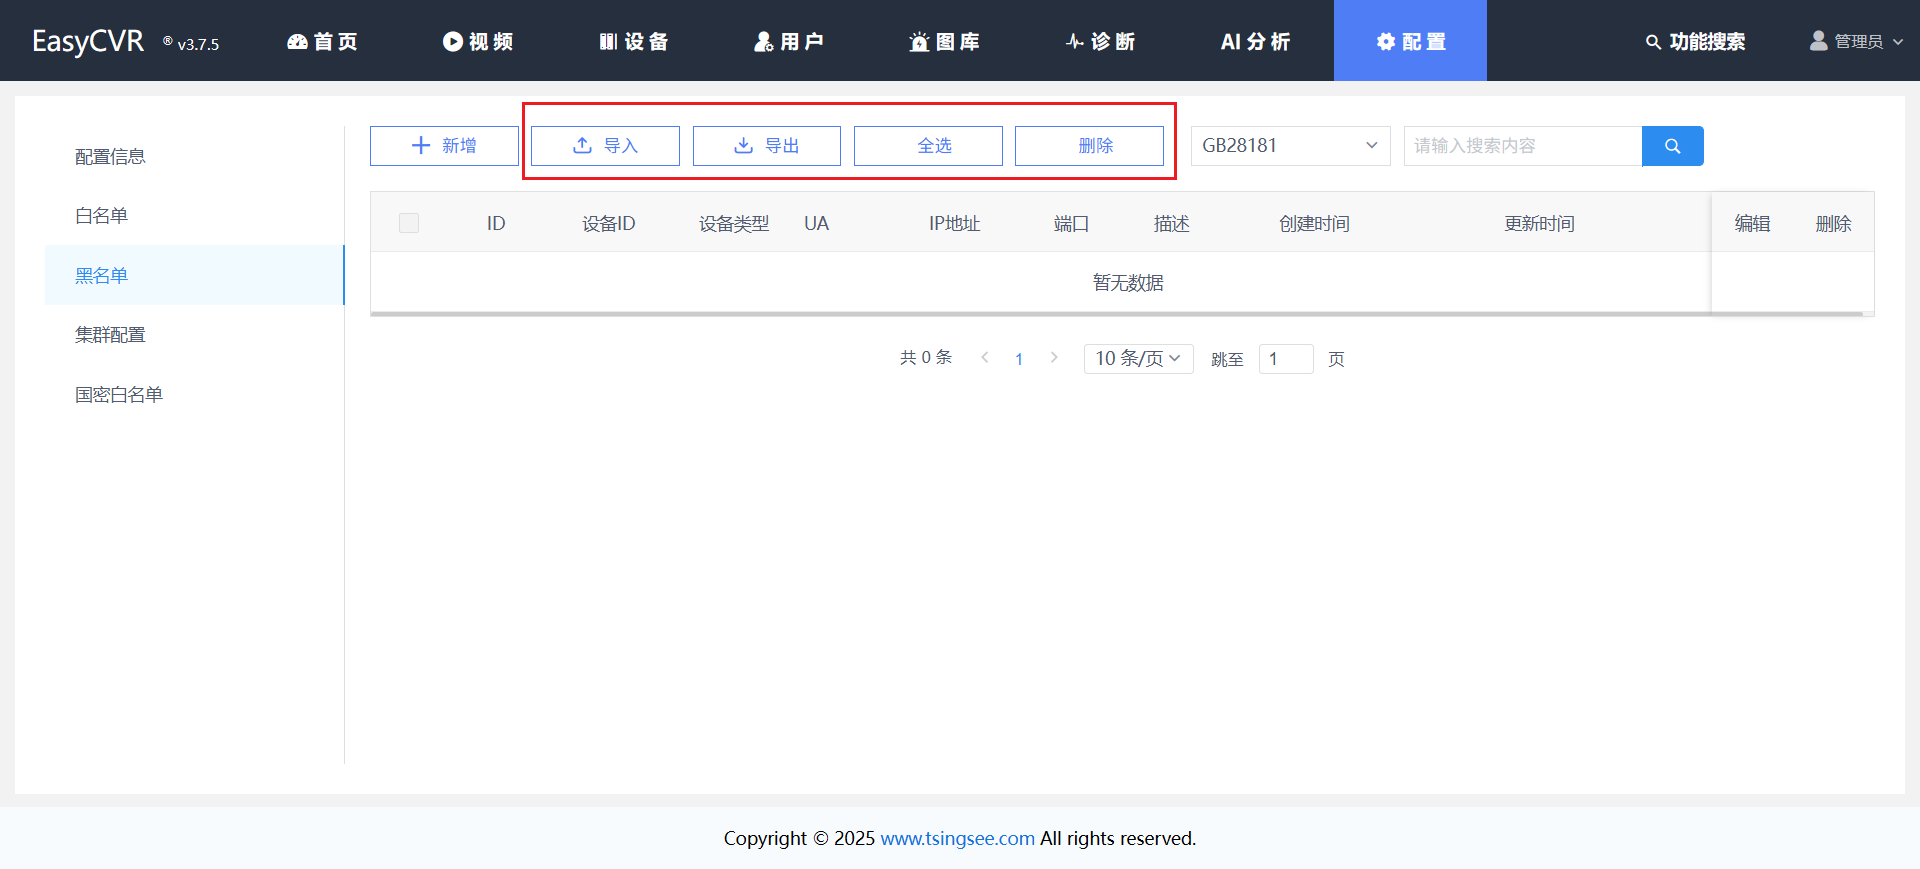Focus the 跳至 page jump input
This screenshot has height=869, width=1920.
pyautogui.click(x=1286, y=359)
